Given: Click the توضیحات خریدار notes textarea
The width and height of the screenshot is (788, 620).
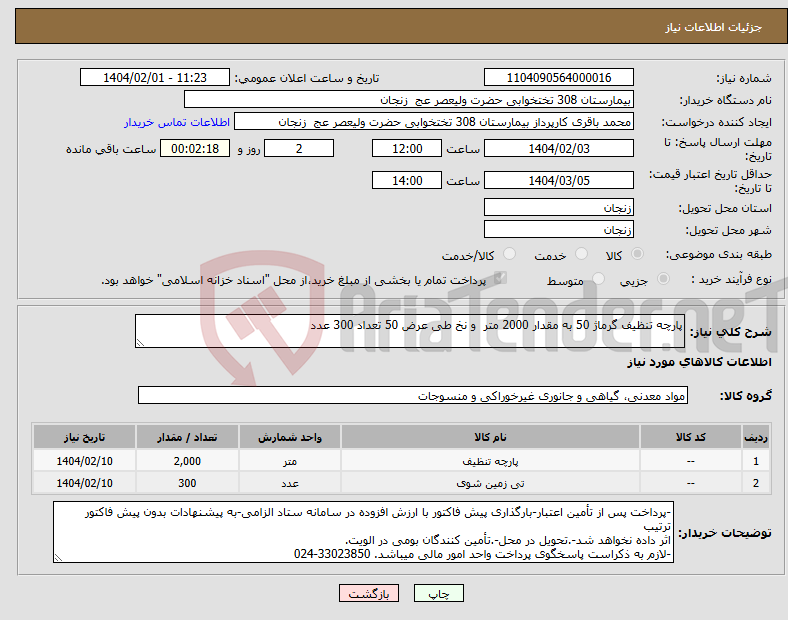Looking at the screenshot, I should [363, 532].
